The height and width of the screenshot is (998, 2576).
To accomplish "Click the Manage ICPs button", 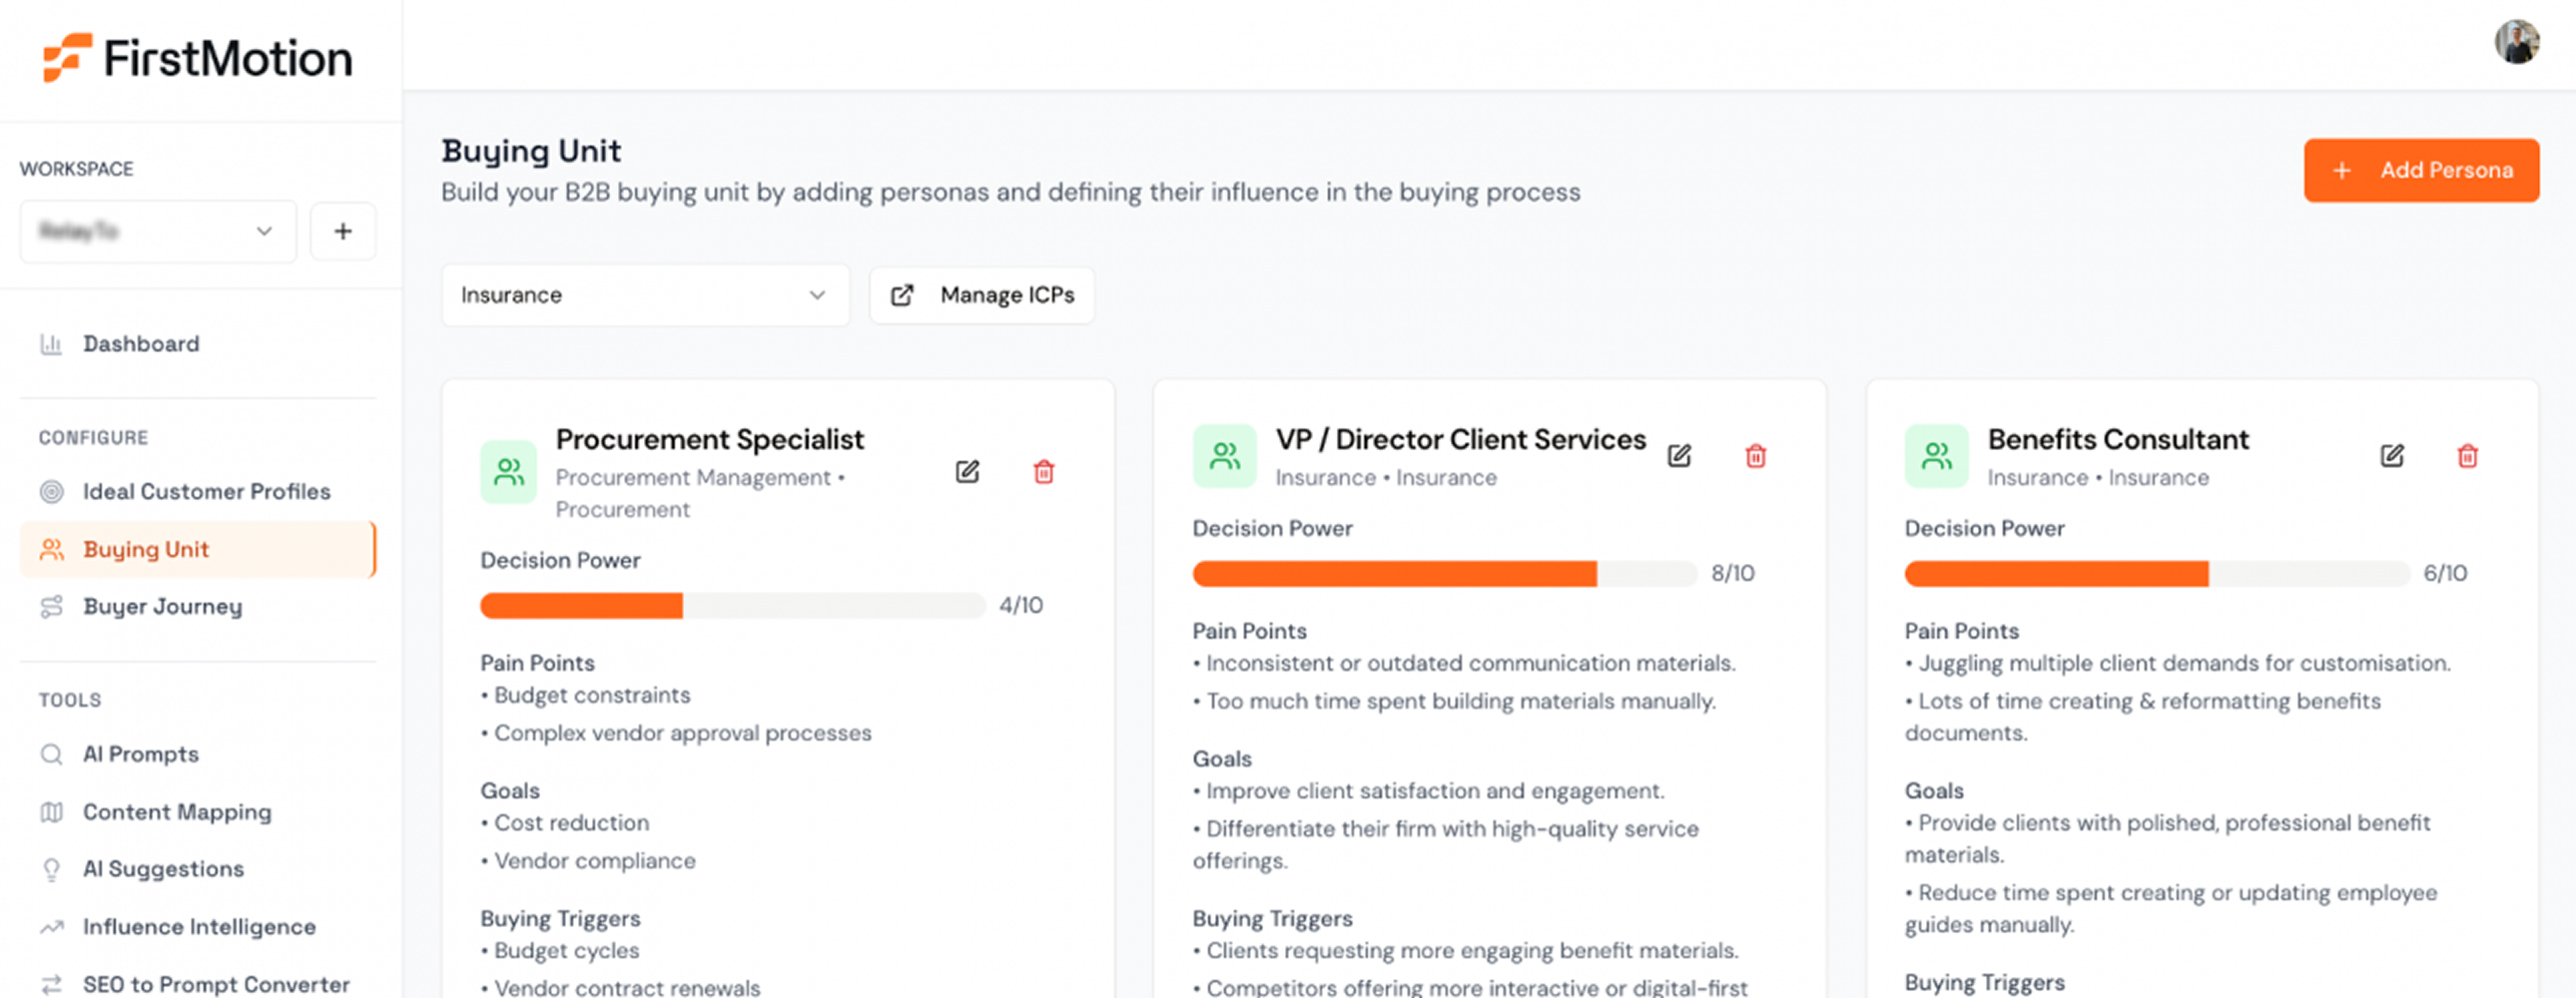I will tap(982, 295).
